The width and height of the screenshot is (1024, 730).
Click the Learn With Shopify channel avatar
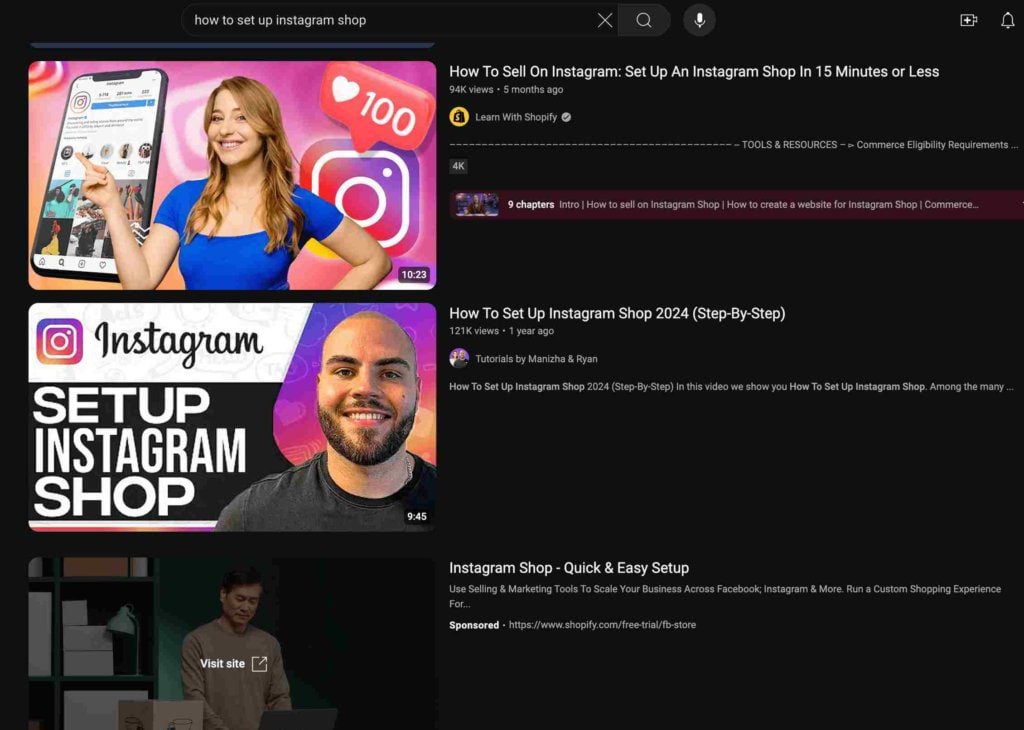pyautogui.click(x=457, y=116)
